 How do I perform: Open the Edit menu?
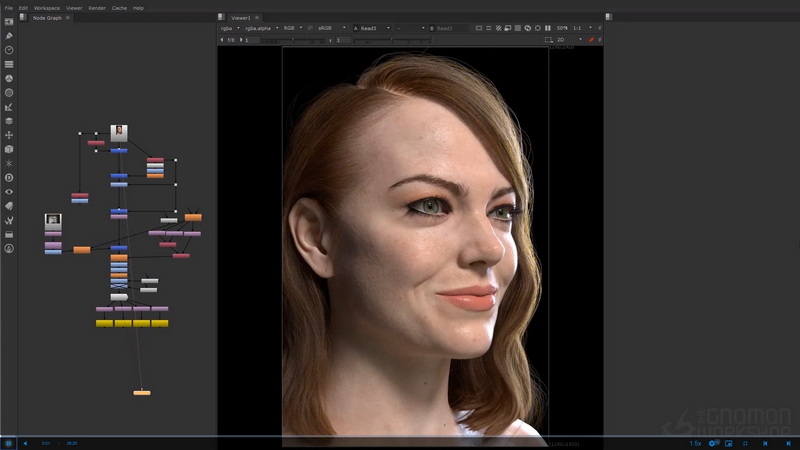coord(23,8)
